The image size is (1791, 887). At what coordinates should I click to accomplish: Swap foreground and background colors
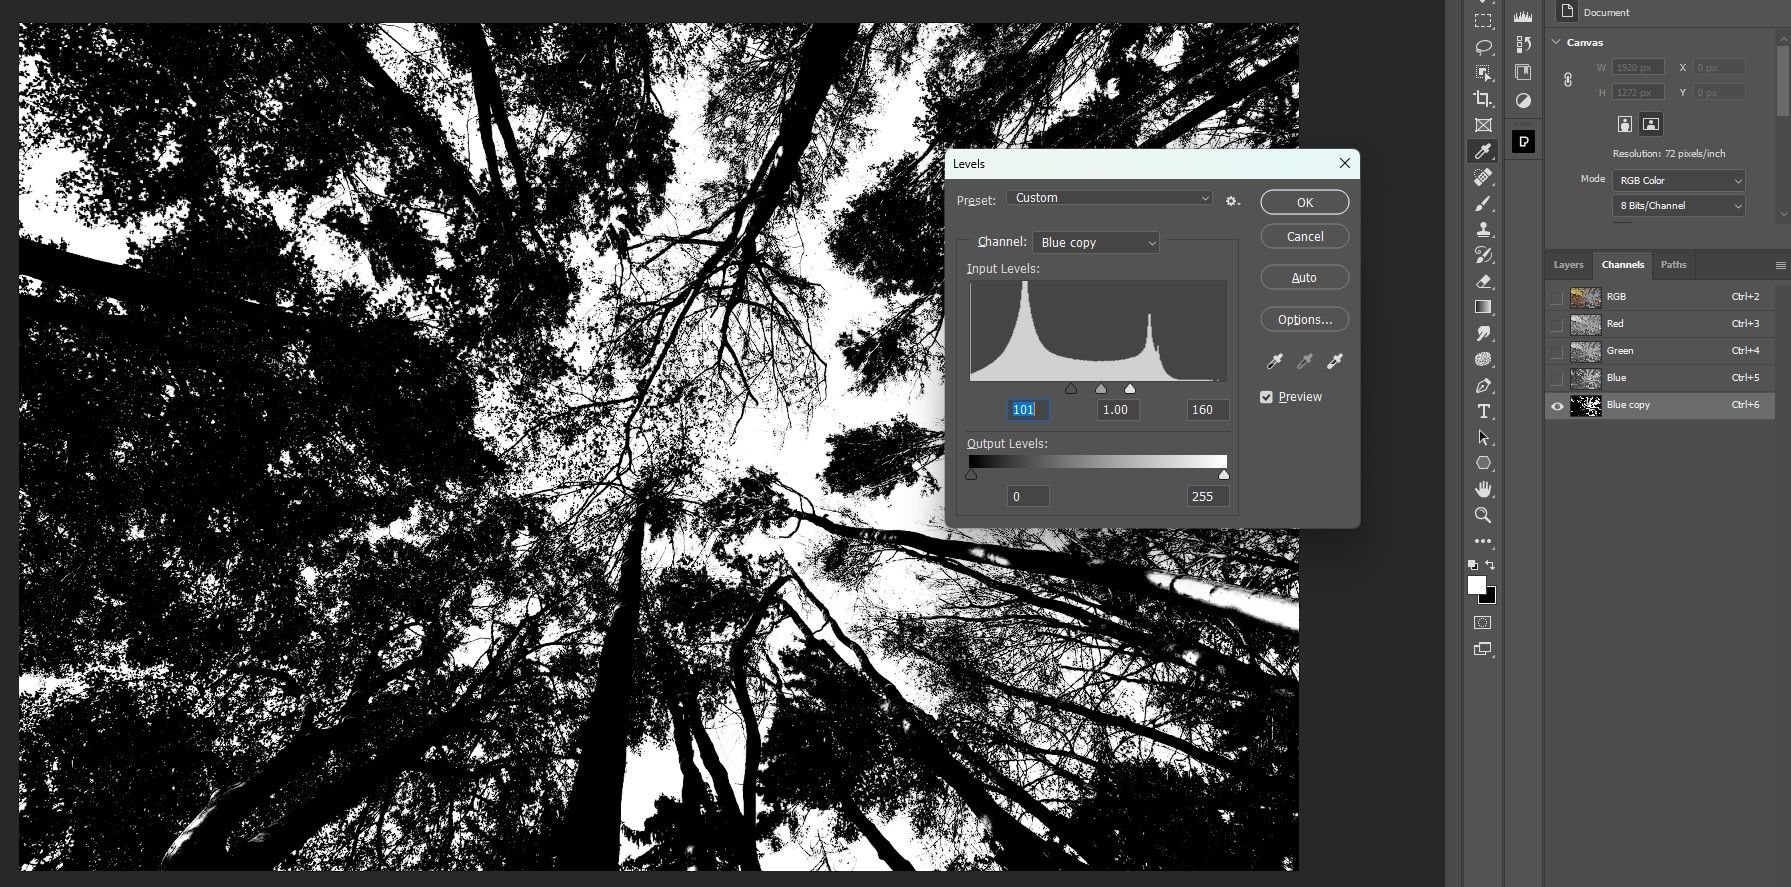pos(1490,566)
